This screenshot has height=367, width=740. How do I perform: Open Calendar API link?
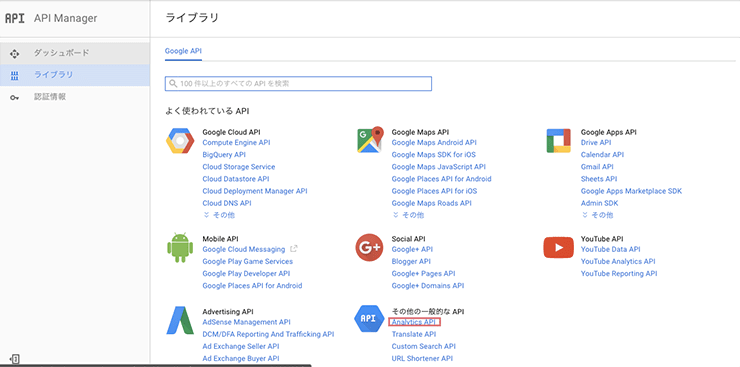[602, 155]
